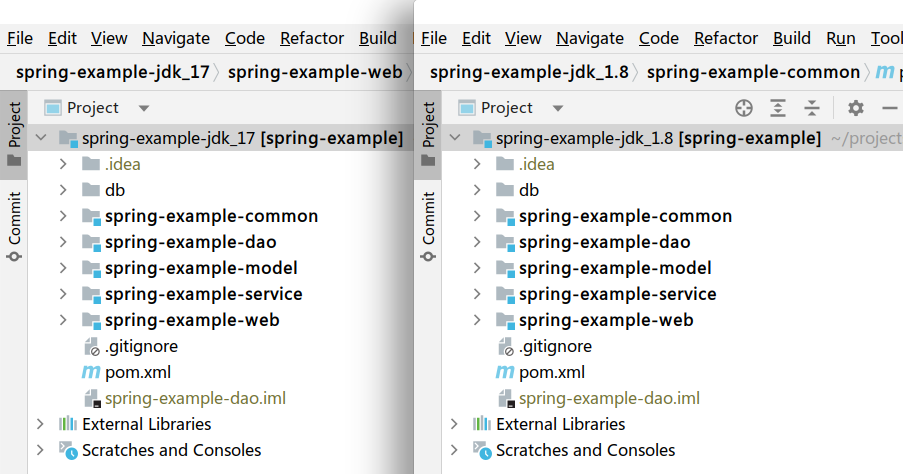This screenshot has height=474, width=903.
Task: Toggle Project tool window tab in right window
Action: pos(428,134)
